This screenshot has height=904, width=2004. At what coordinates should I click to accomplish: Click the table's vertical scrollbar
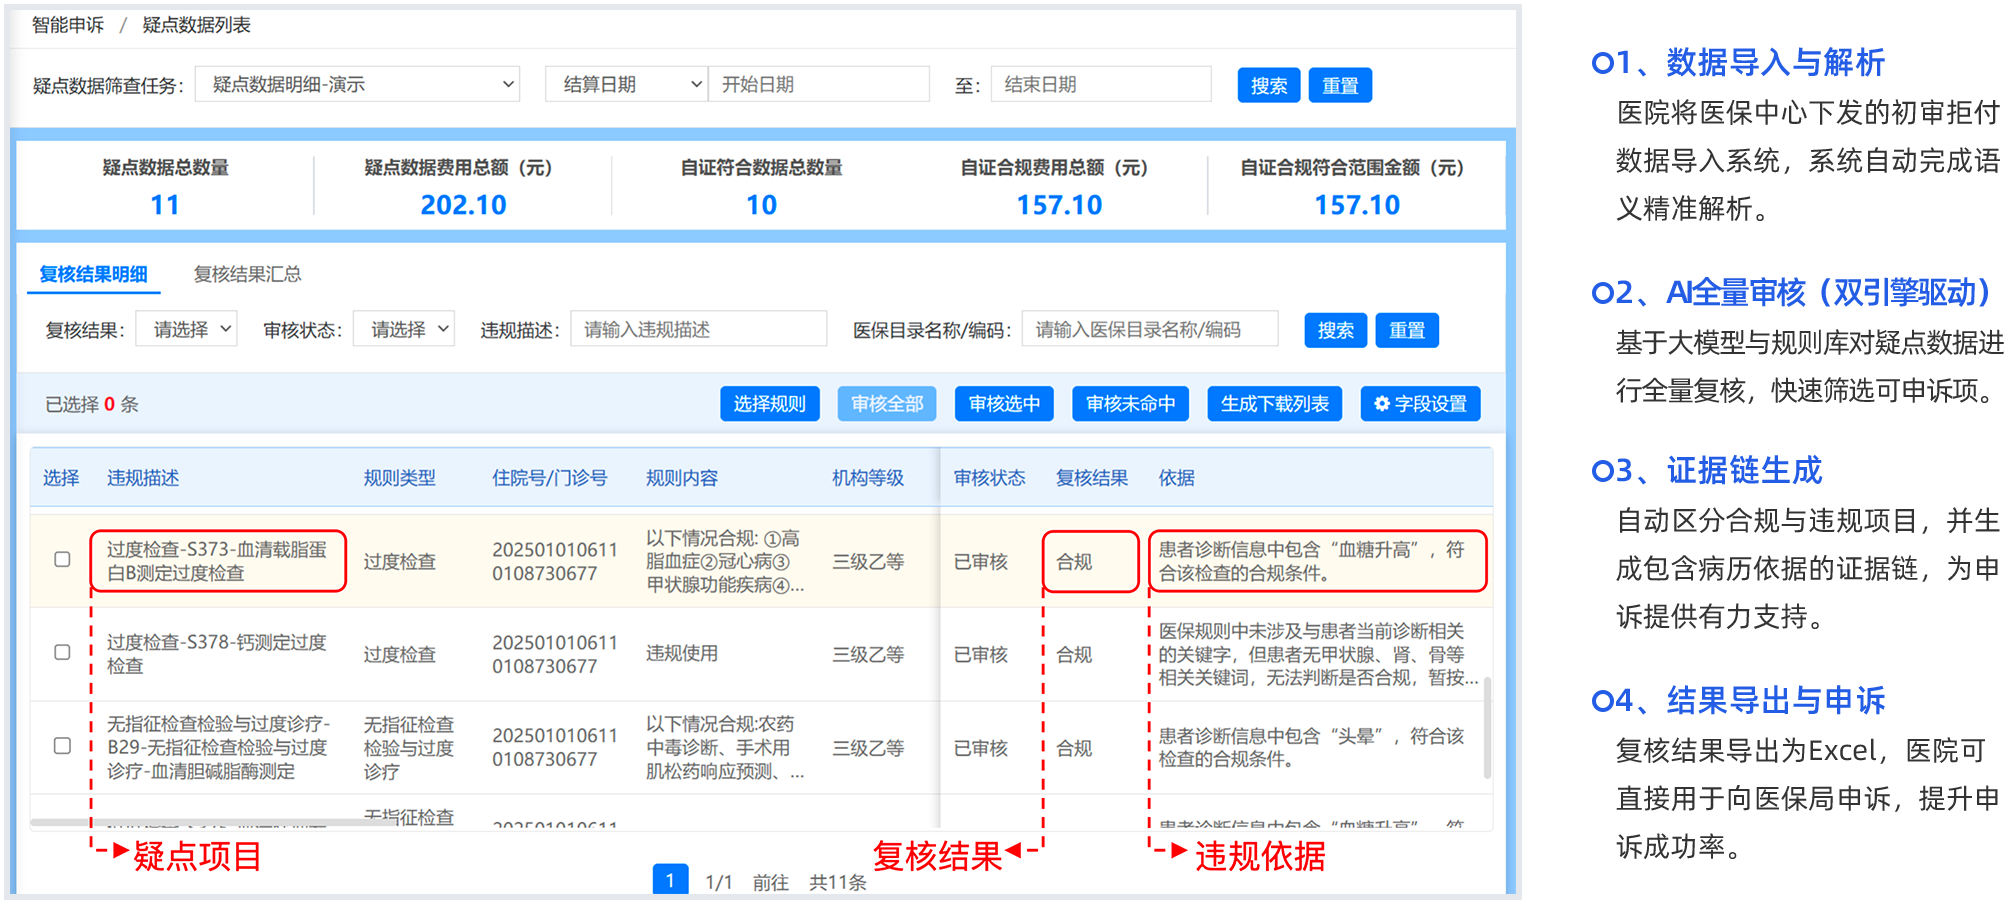click(1487, 727)
